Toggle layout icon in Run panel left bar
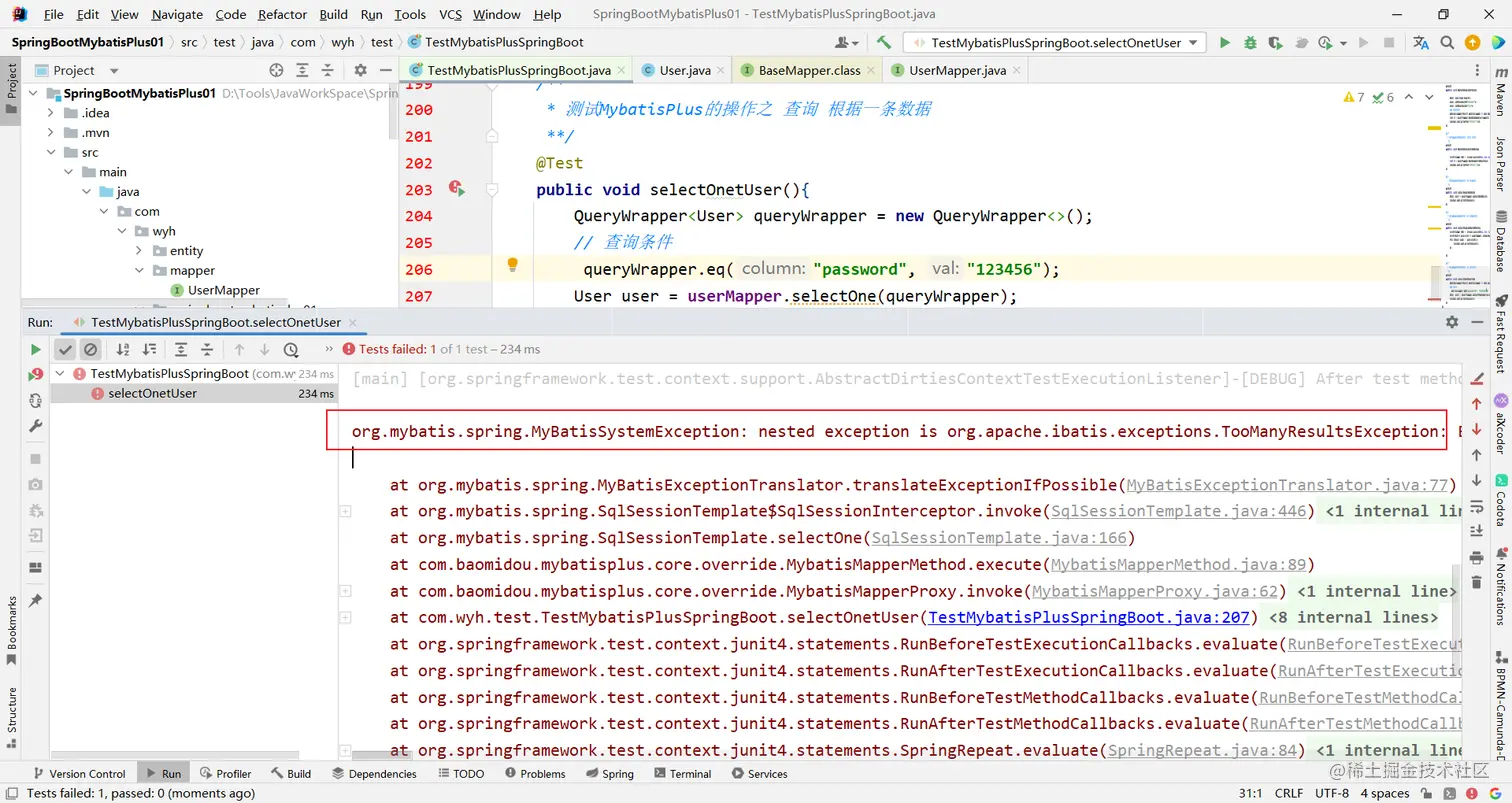 (x=35, y=567)
